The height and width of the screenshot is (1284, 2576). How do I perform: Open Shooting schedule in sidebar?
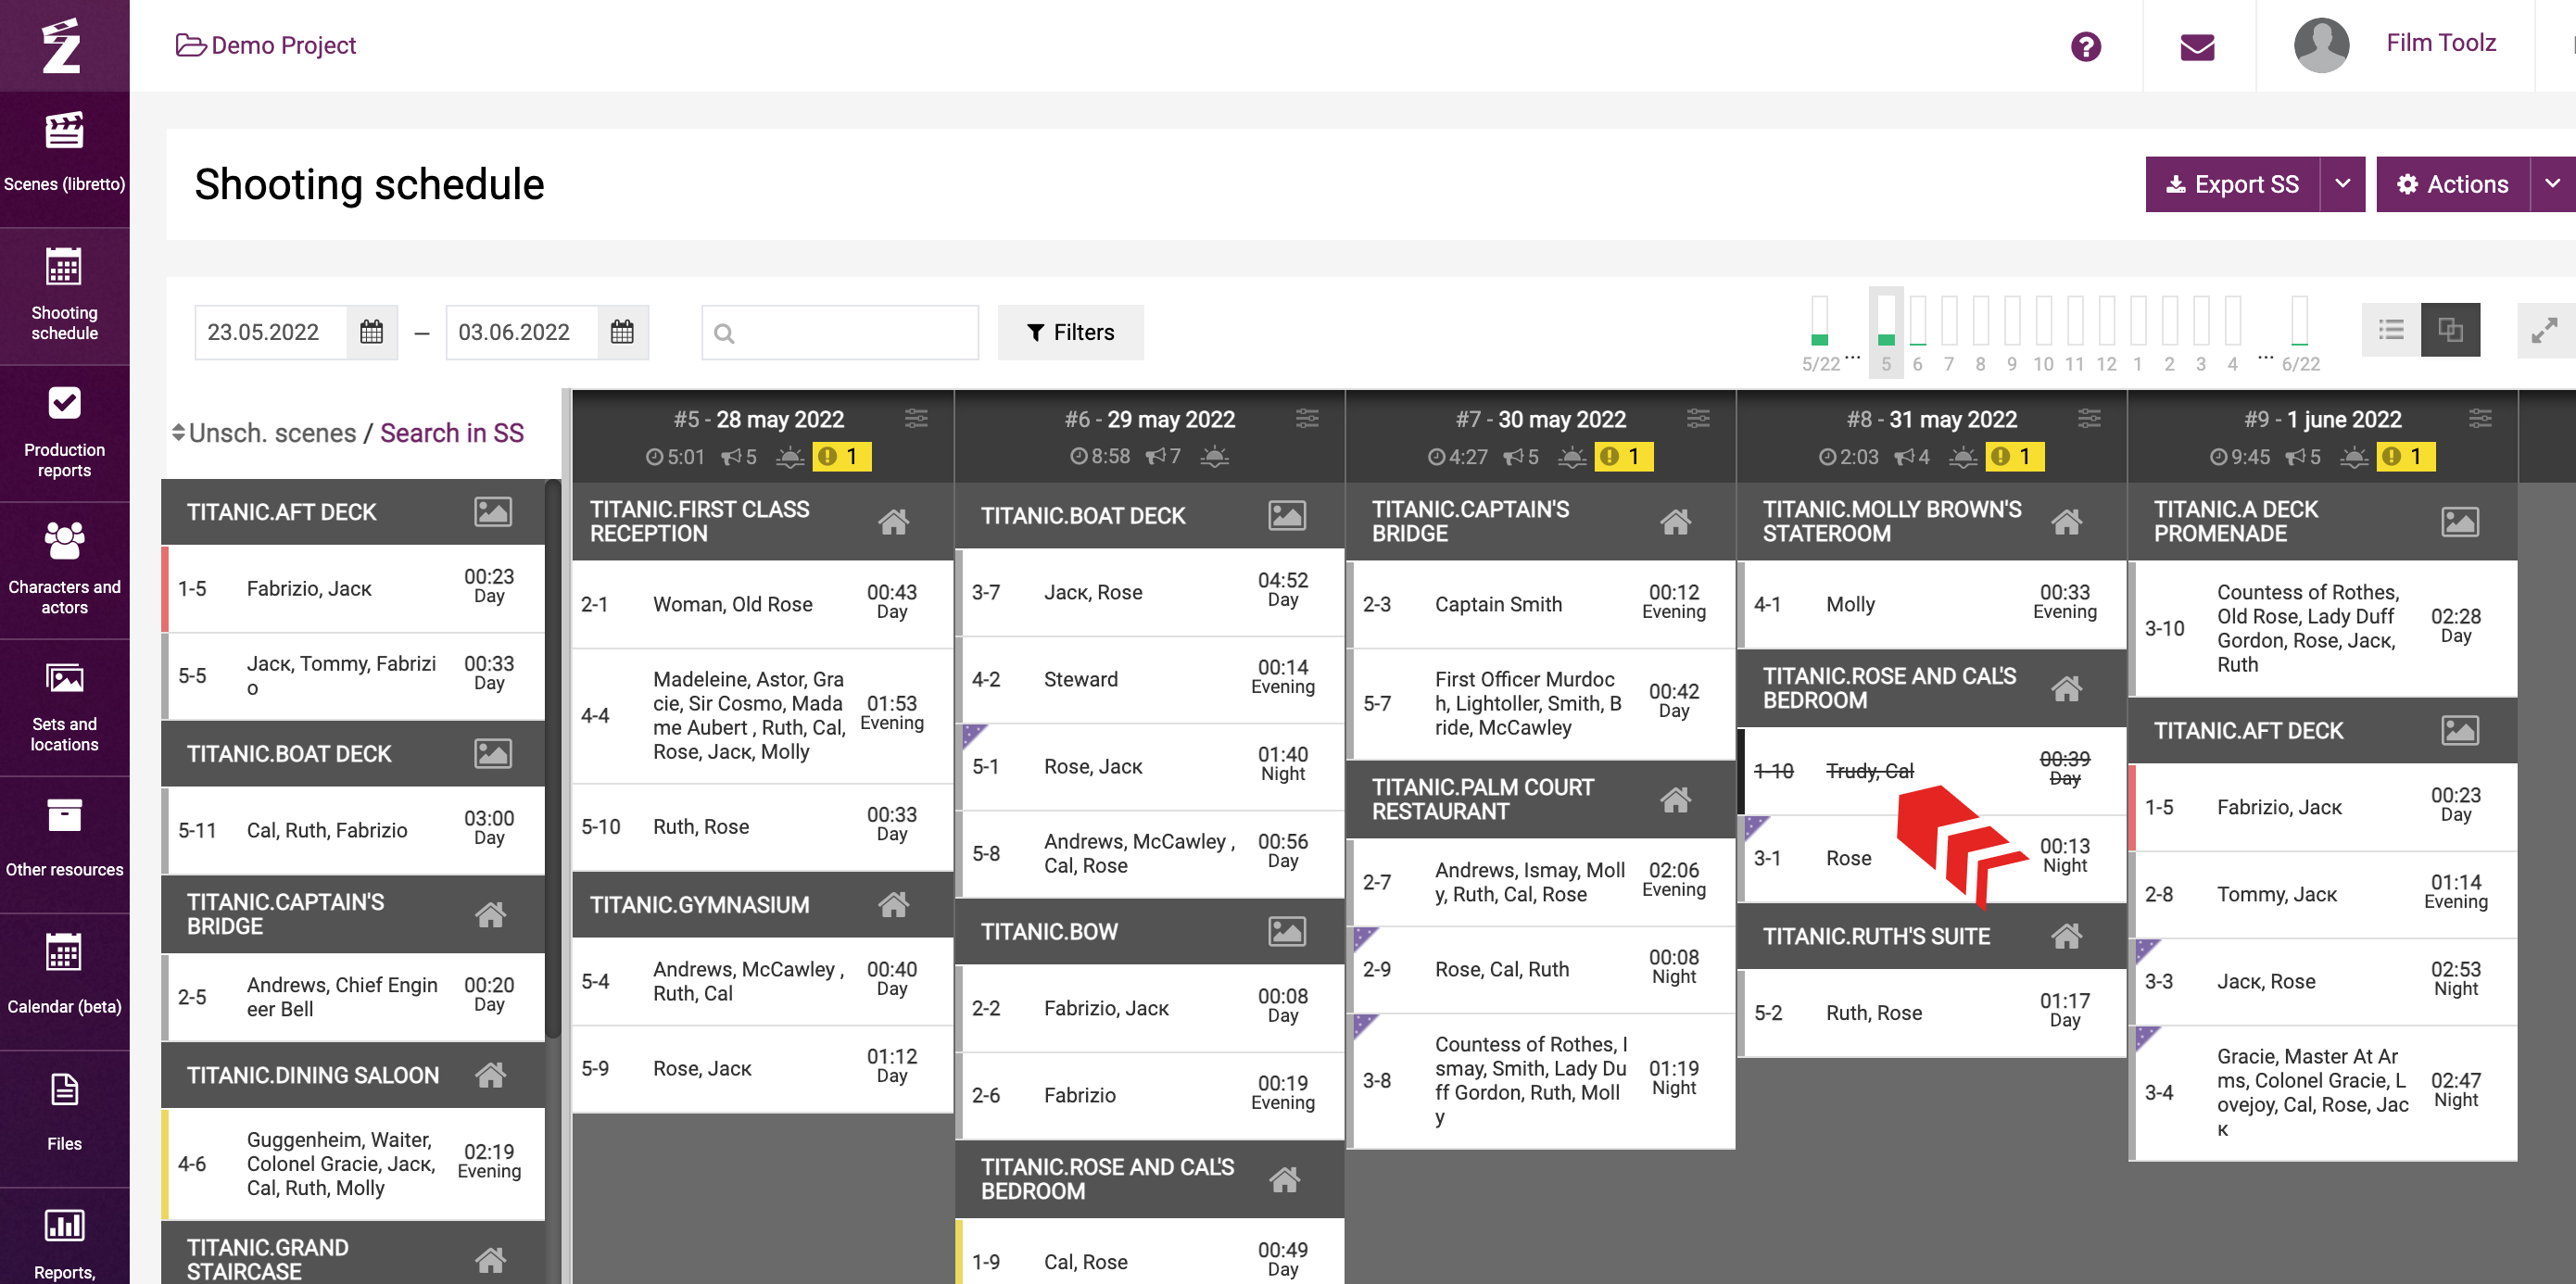click(x=64, y=295)
